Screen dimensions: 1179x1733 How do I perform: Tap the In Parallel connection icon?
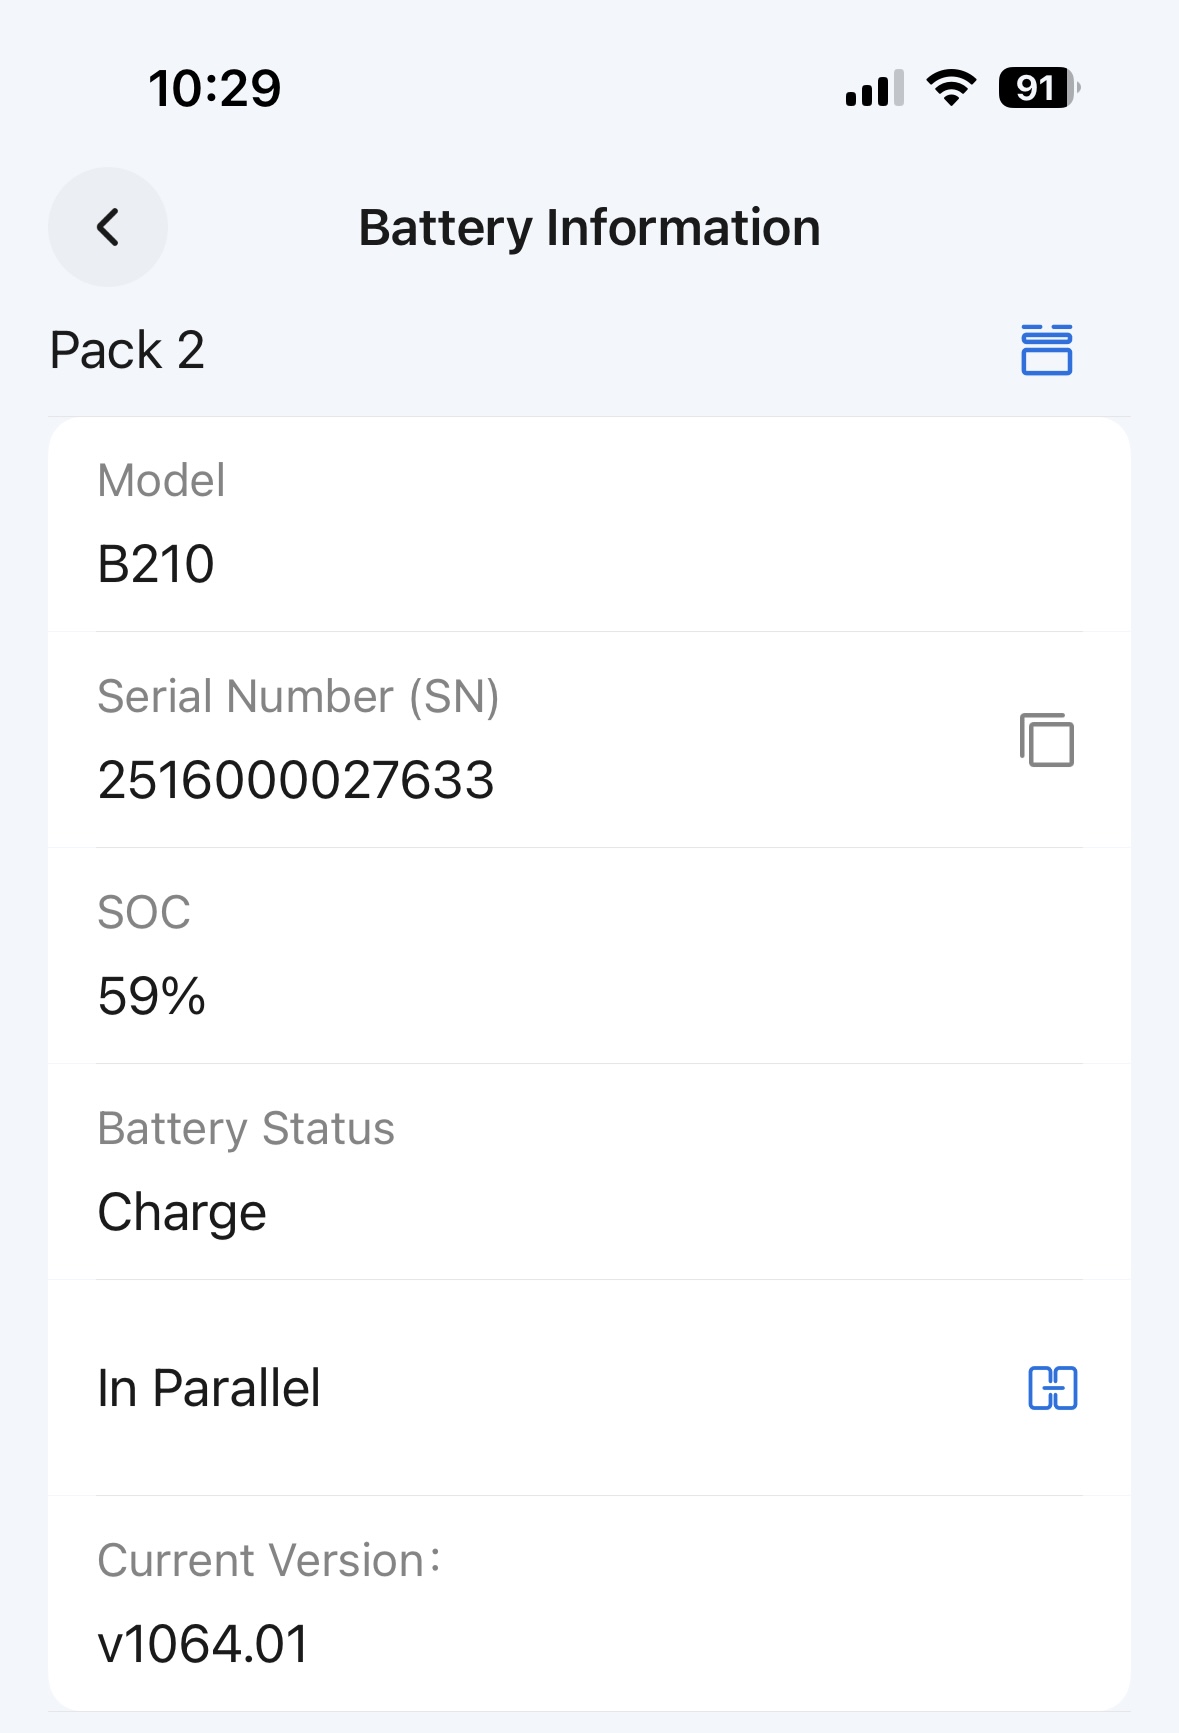point(1052,1388)
